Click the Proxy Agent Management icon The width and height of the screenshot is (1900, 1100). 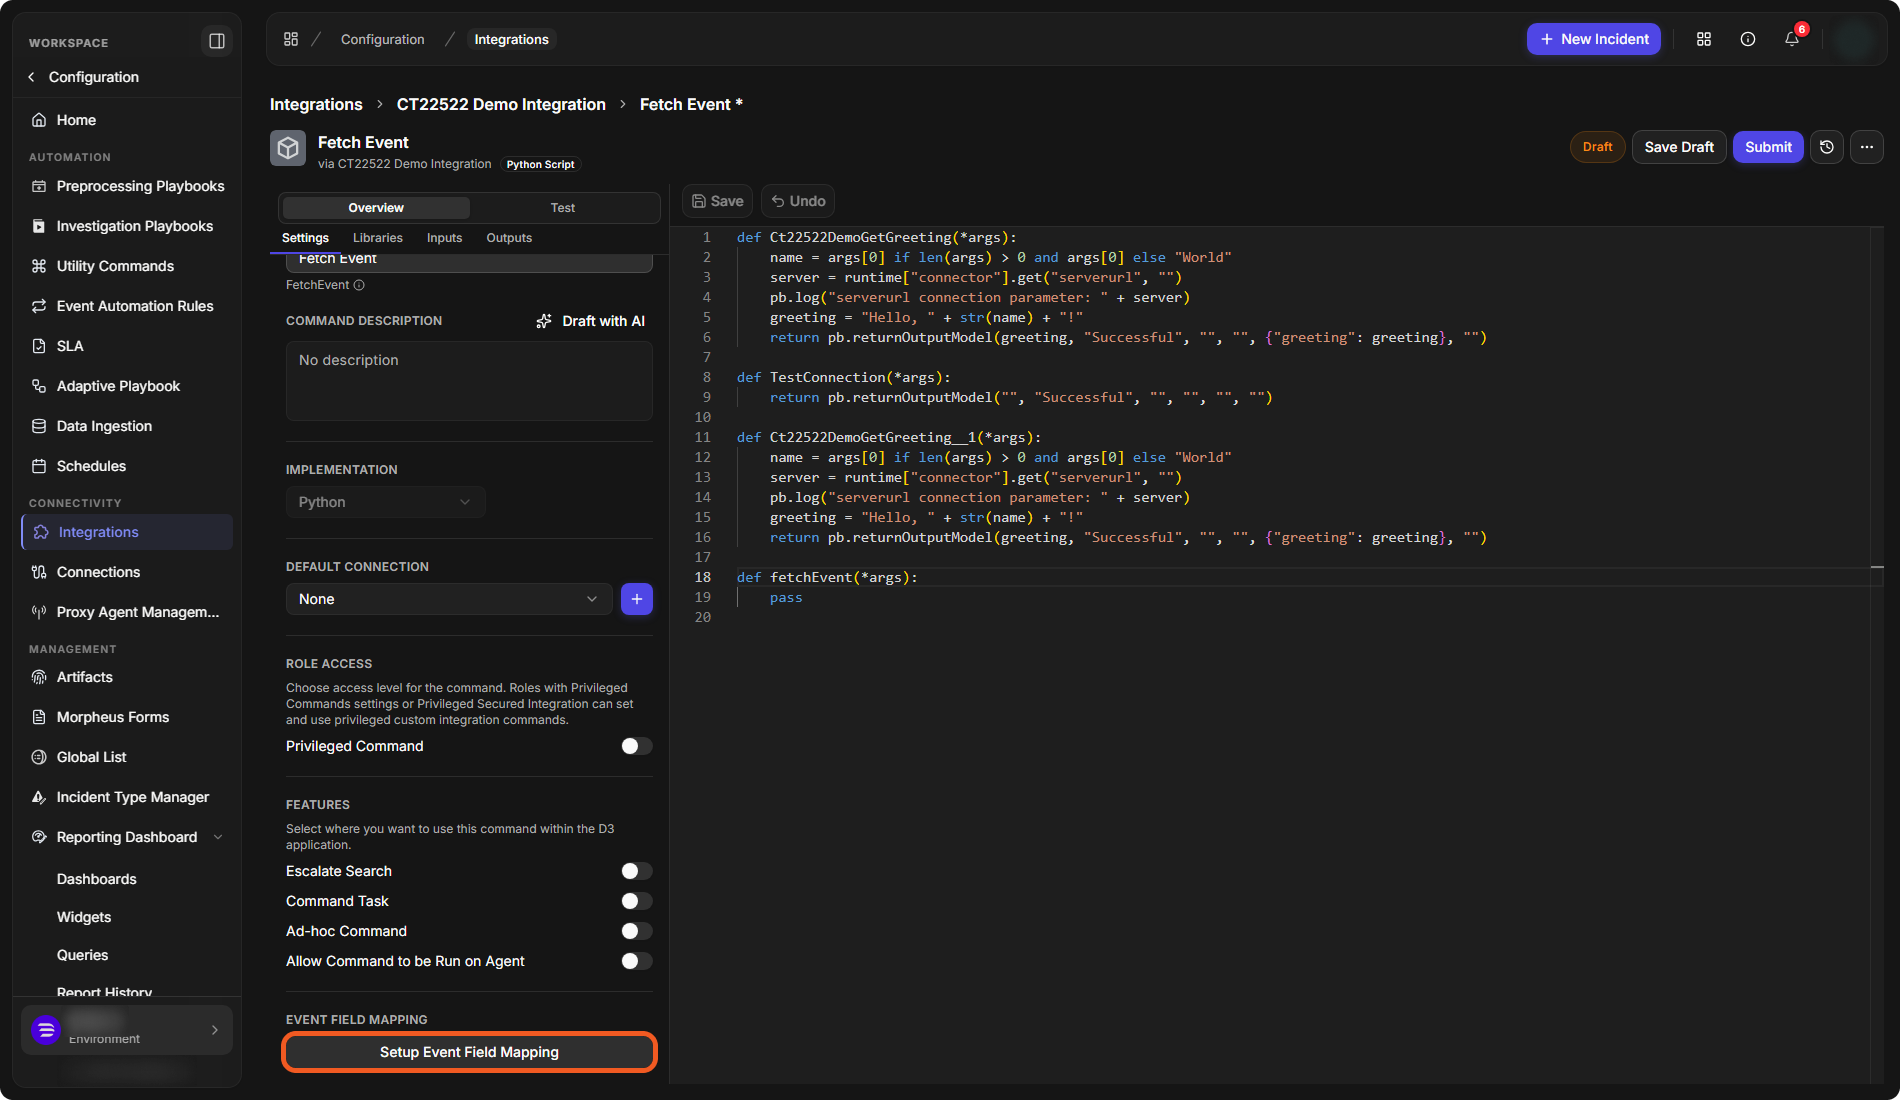point(39,612)
